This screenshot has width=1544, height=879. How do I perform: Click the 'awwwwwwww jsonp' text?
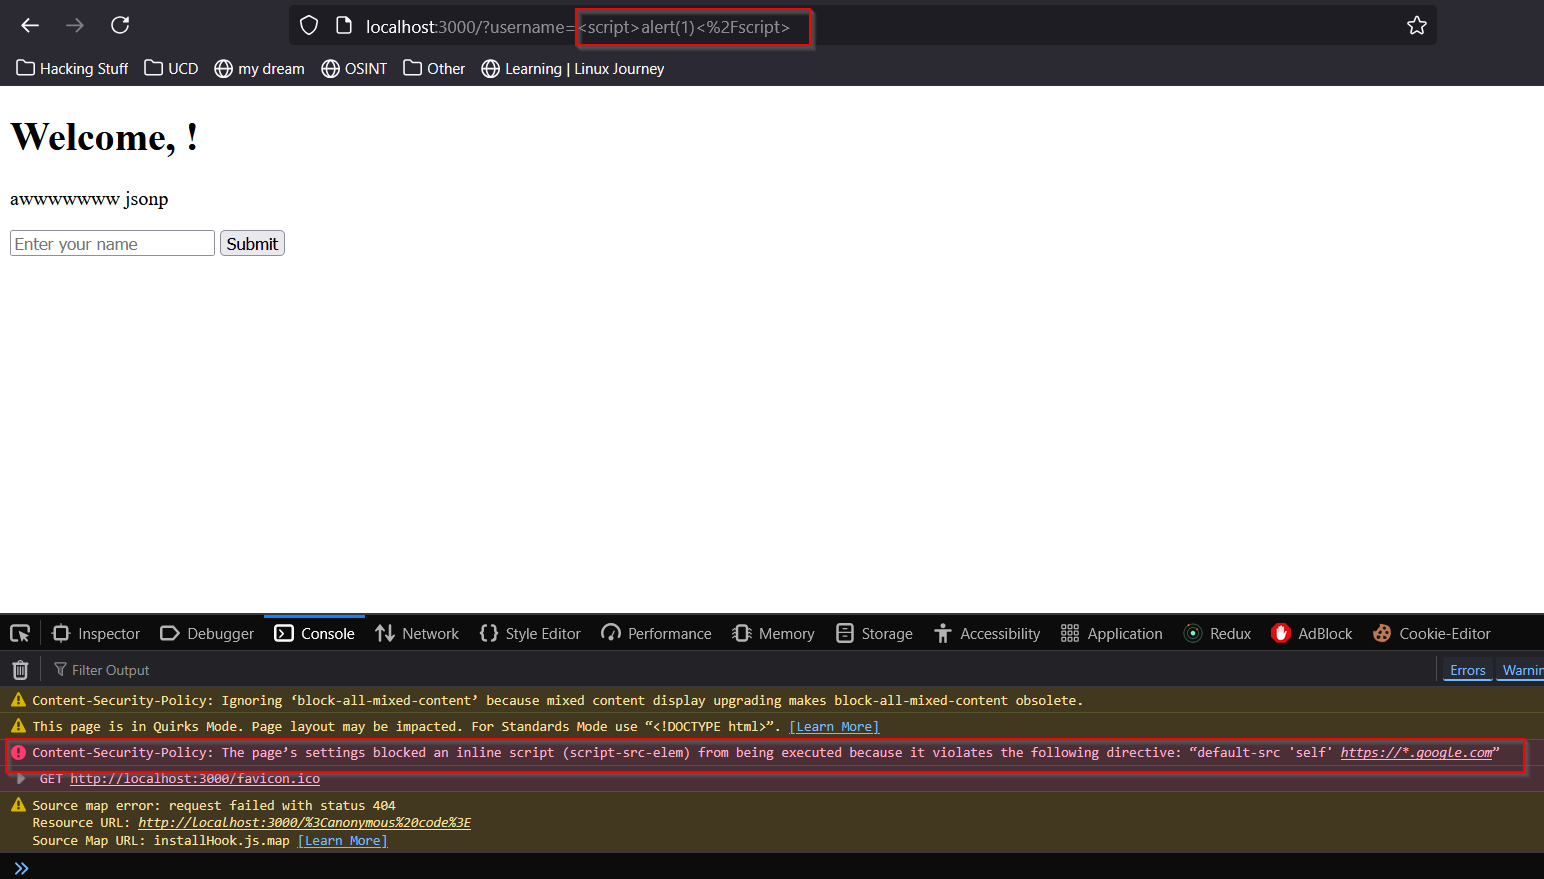(x=89, y=199)
